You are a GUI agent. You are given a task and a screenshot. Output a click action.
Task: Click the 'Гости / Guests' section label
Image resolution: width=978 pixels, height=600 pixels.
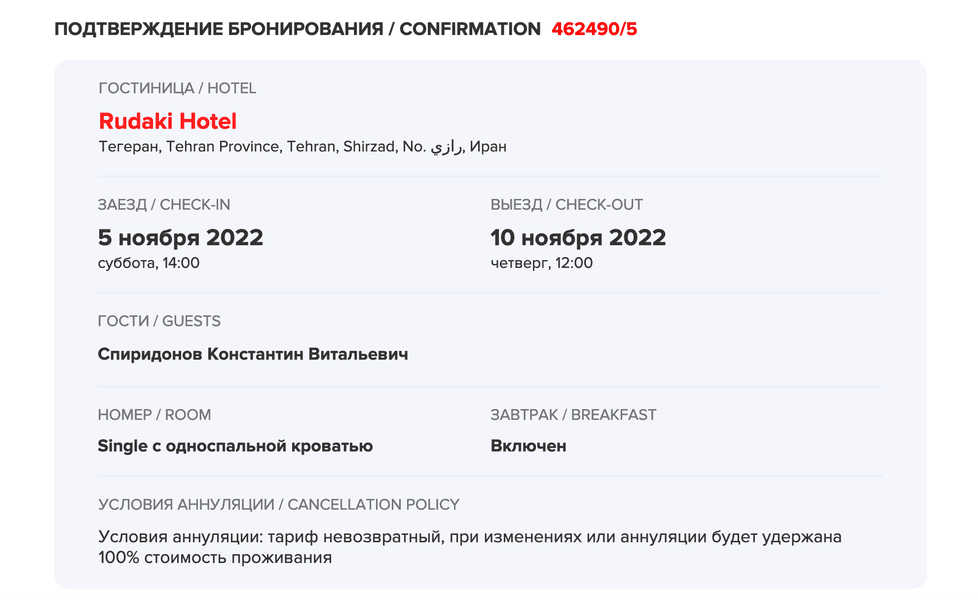(x=159, y=321)
